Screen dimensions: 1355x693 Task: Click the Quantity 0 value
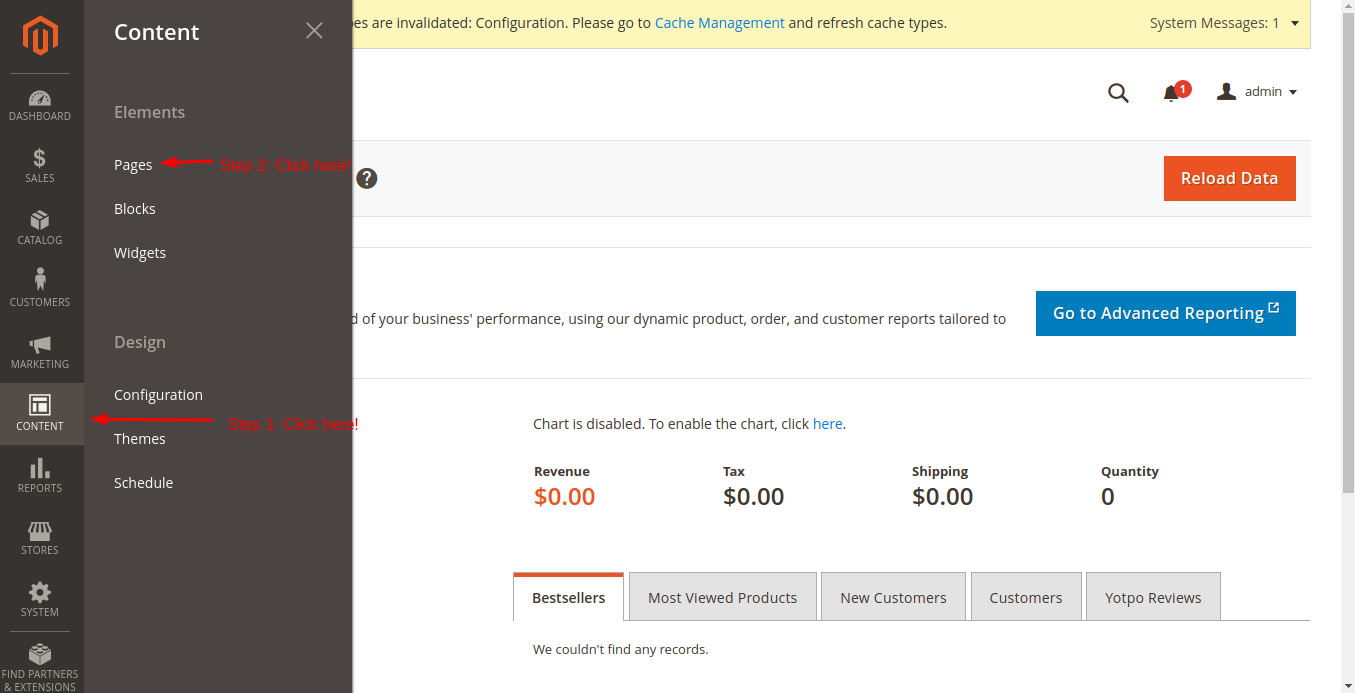(x=1107, y=497)
